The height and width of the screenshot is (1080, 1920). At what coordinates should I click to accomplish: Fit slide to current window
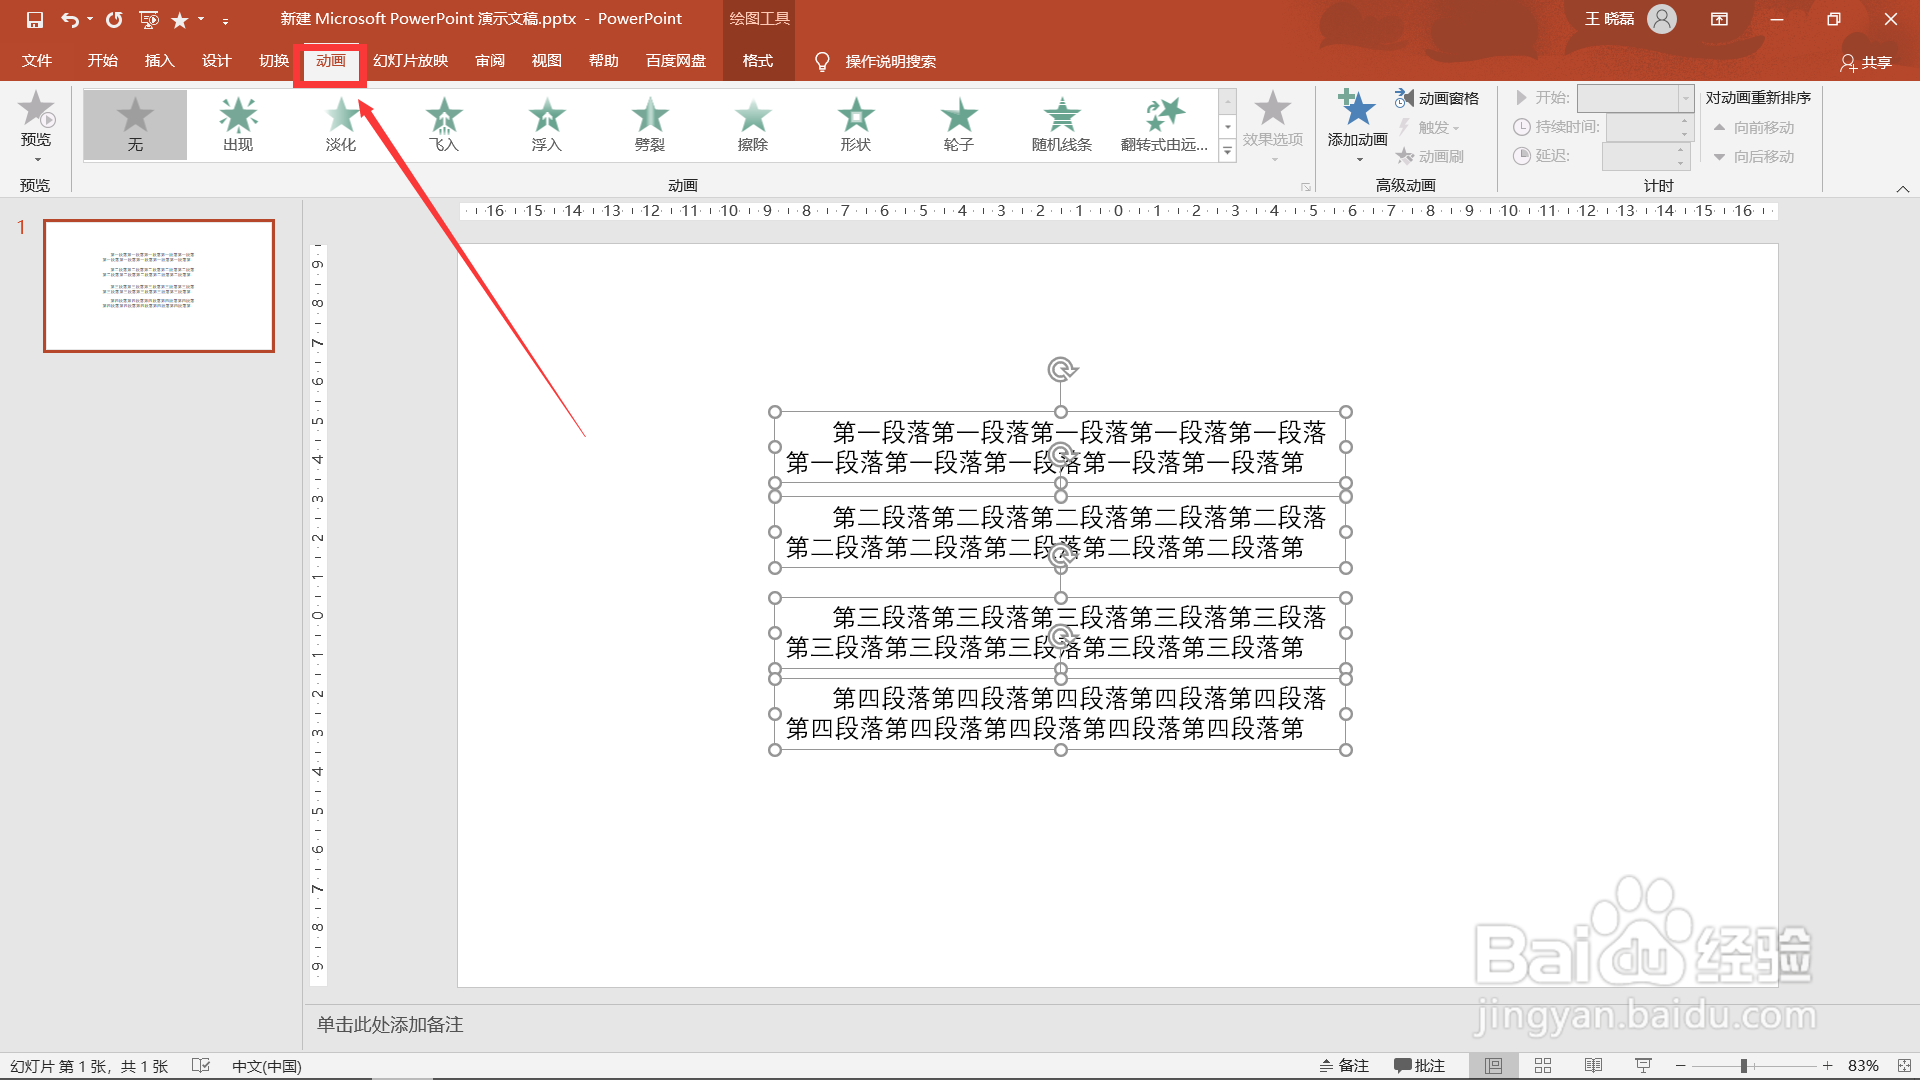1904,1066
